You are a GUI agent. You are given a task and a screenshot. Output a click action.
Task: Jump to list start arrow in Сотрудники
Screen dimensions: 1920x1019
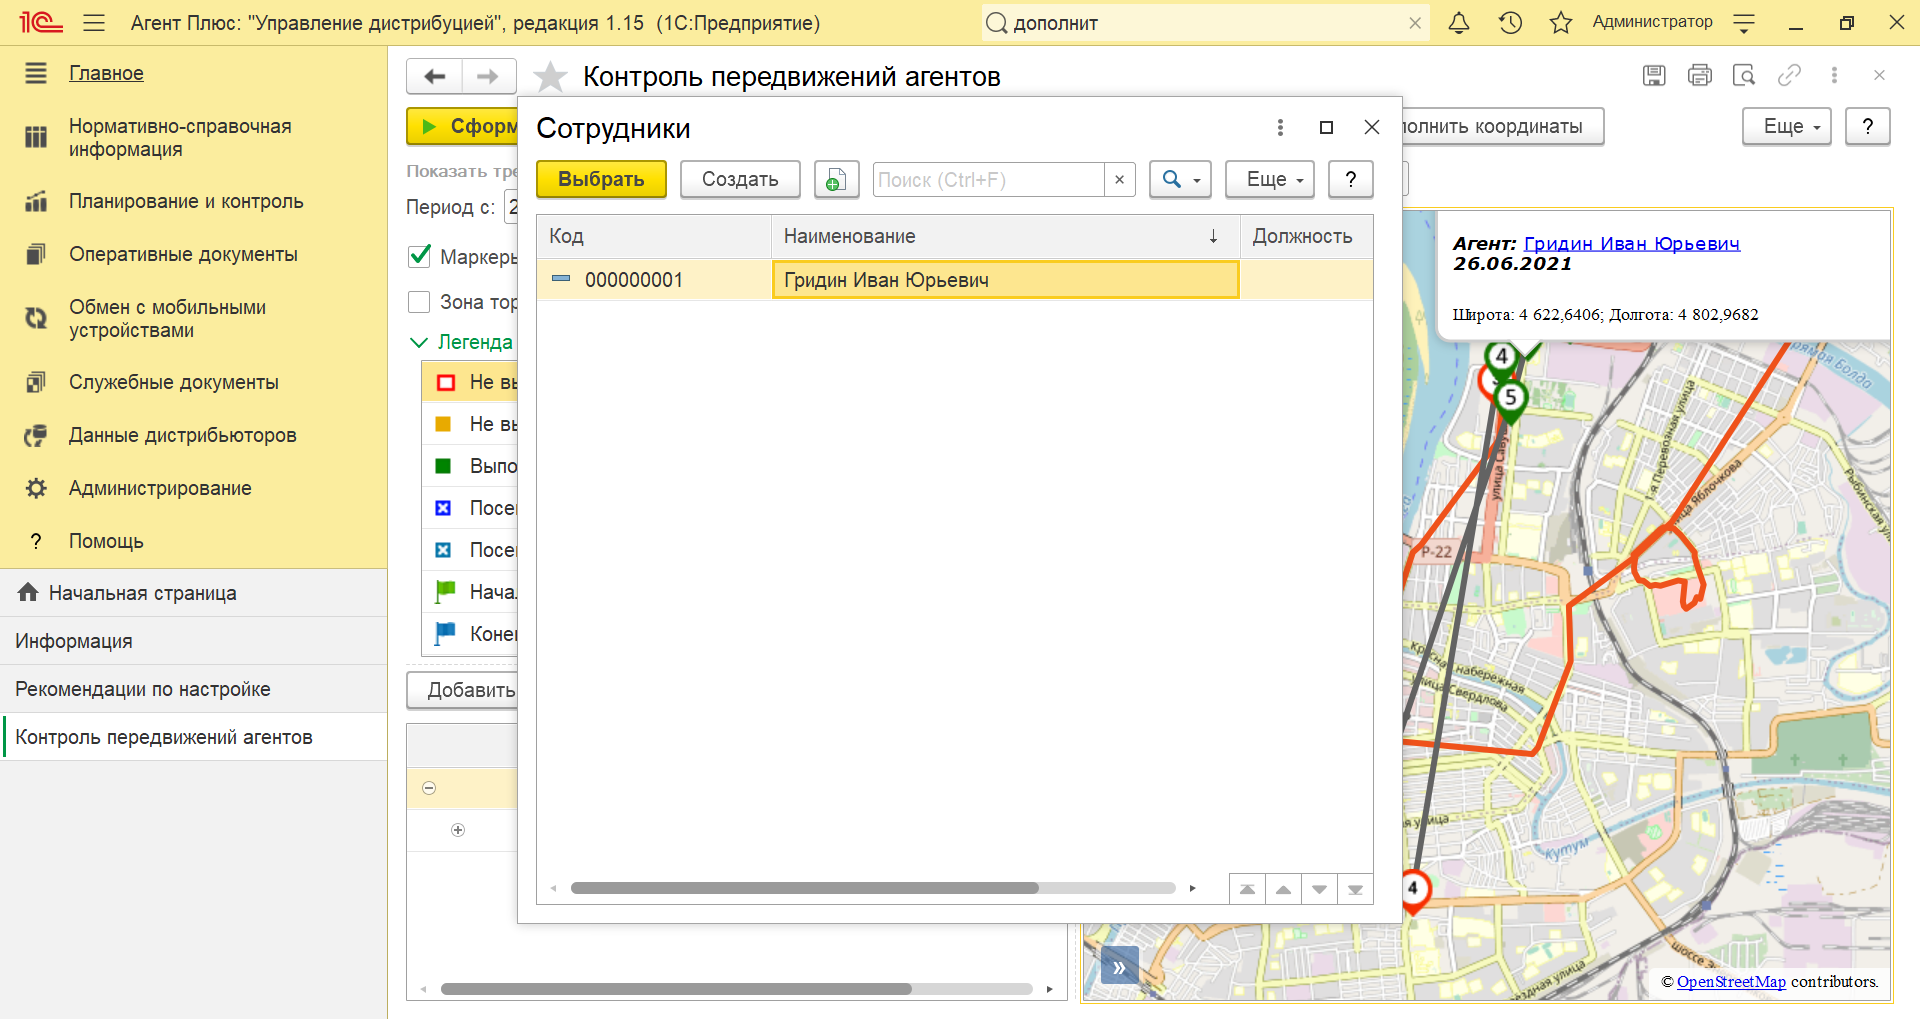pos(1247,889)
